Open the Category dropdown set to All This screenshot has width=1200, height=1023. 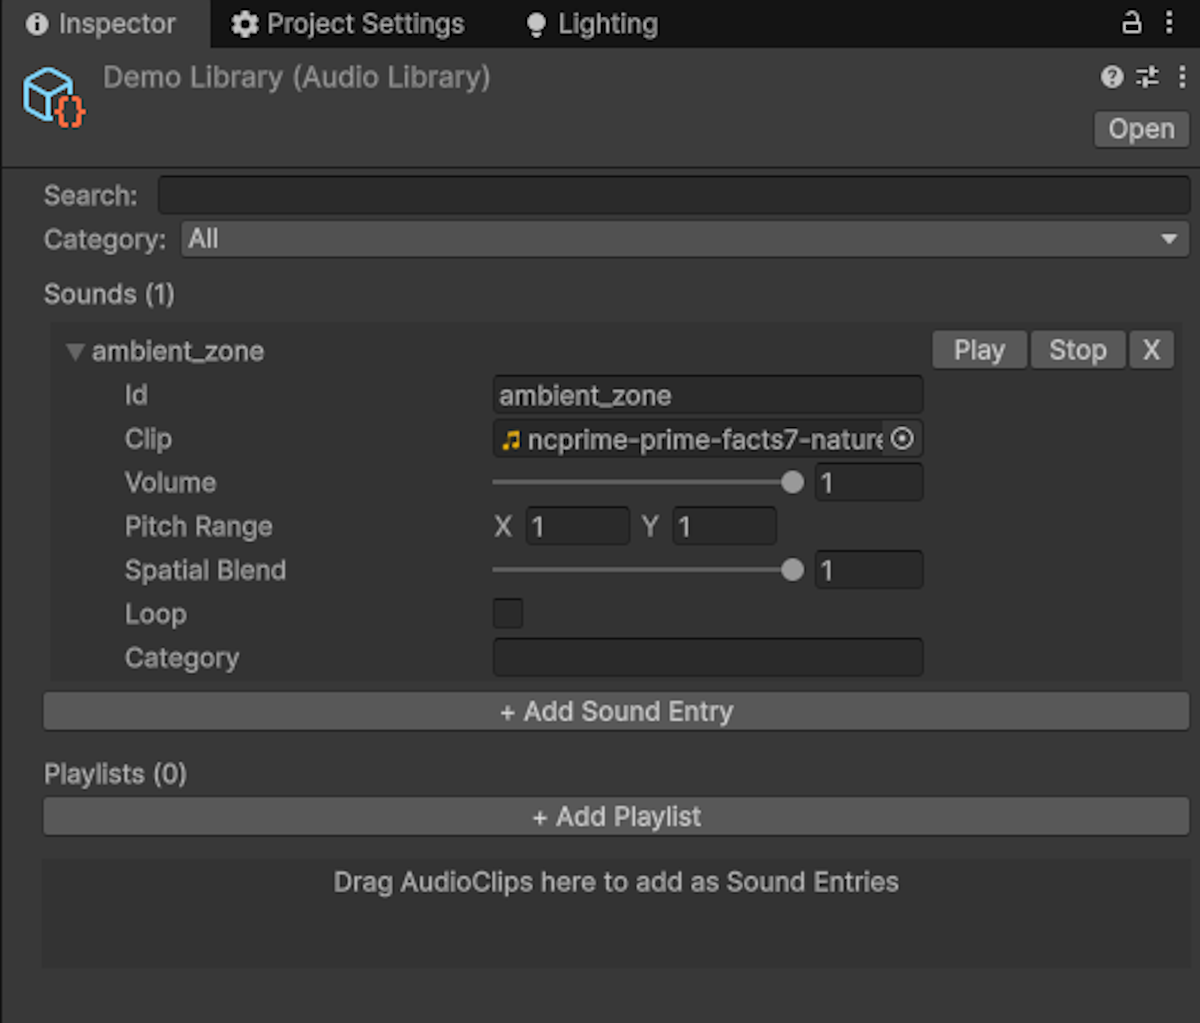click(684, 239)
